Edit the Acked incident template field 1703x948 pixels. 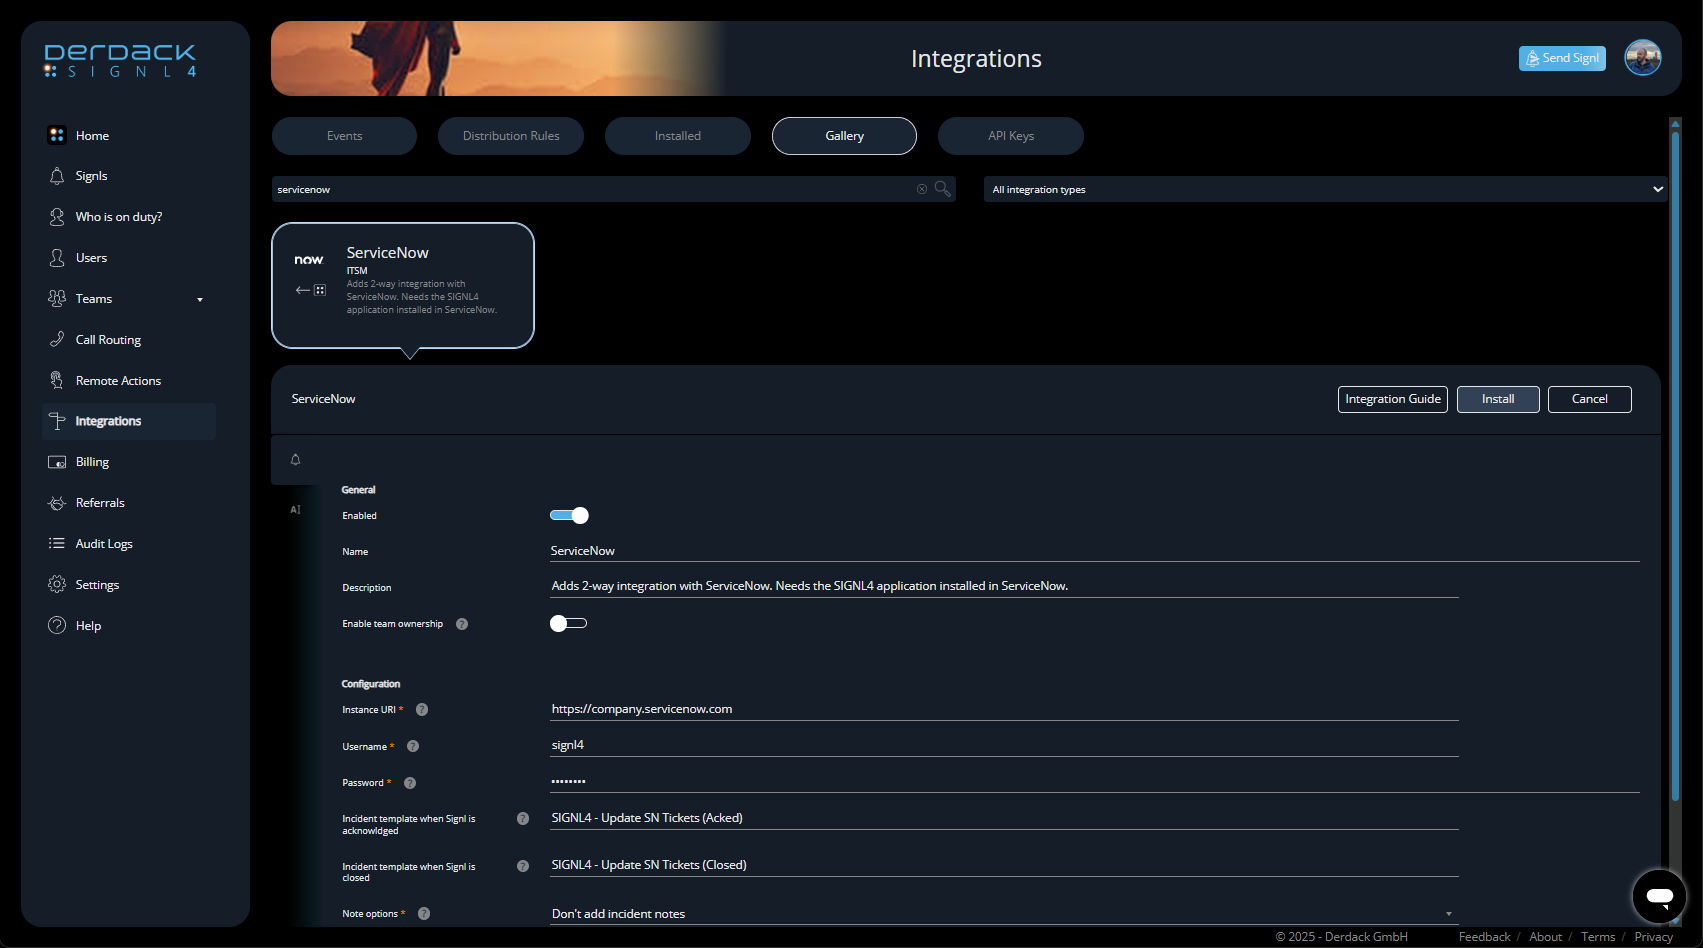pos(1004,818)
